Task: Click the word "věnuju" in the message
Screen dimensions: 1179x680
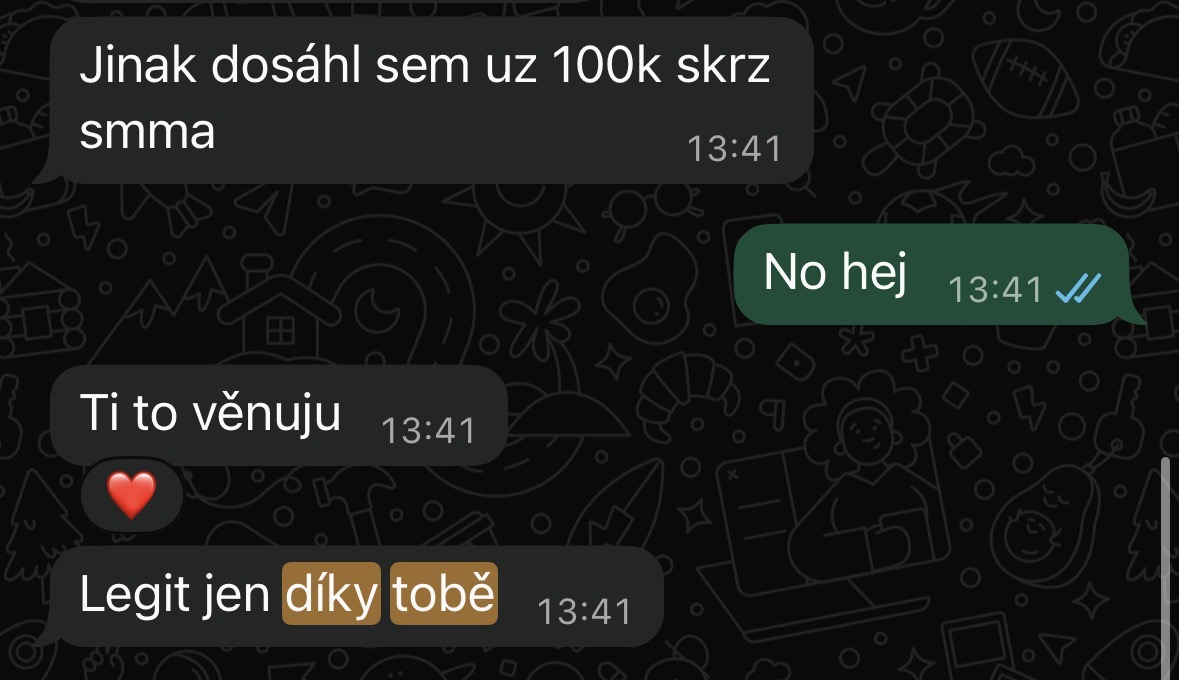Action: tap(266, 414)
